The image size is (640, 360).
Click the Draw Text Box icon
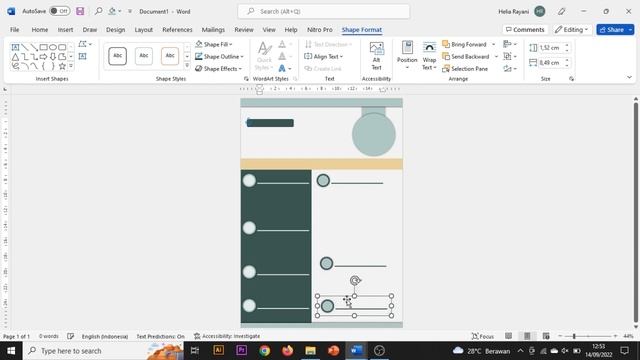point(82,56)
